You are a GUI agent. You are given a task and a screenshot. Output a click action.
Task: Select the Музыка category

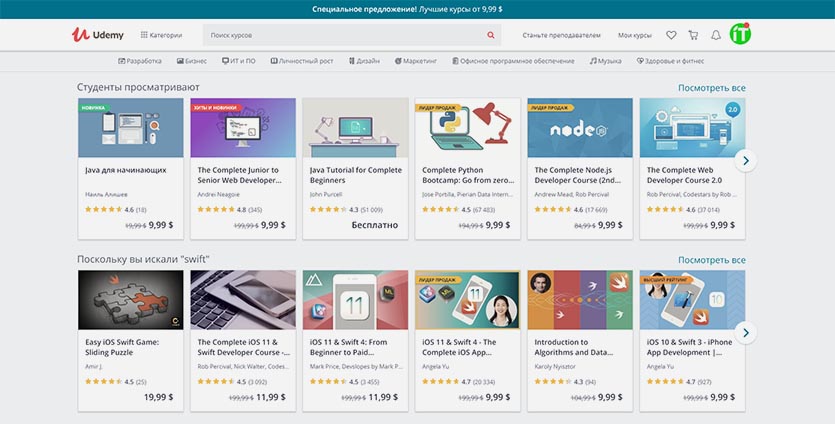pos(605,61)
